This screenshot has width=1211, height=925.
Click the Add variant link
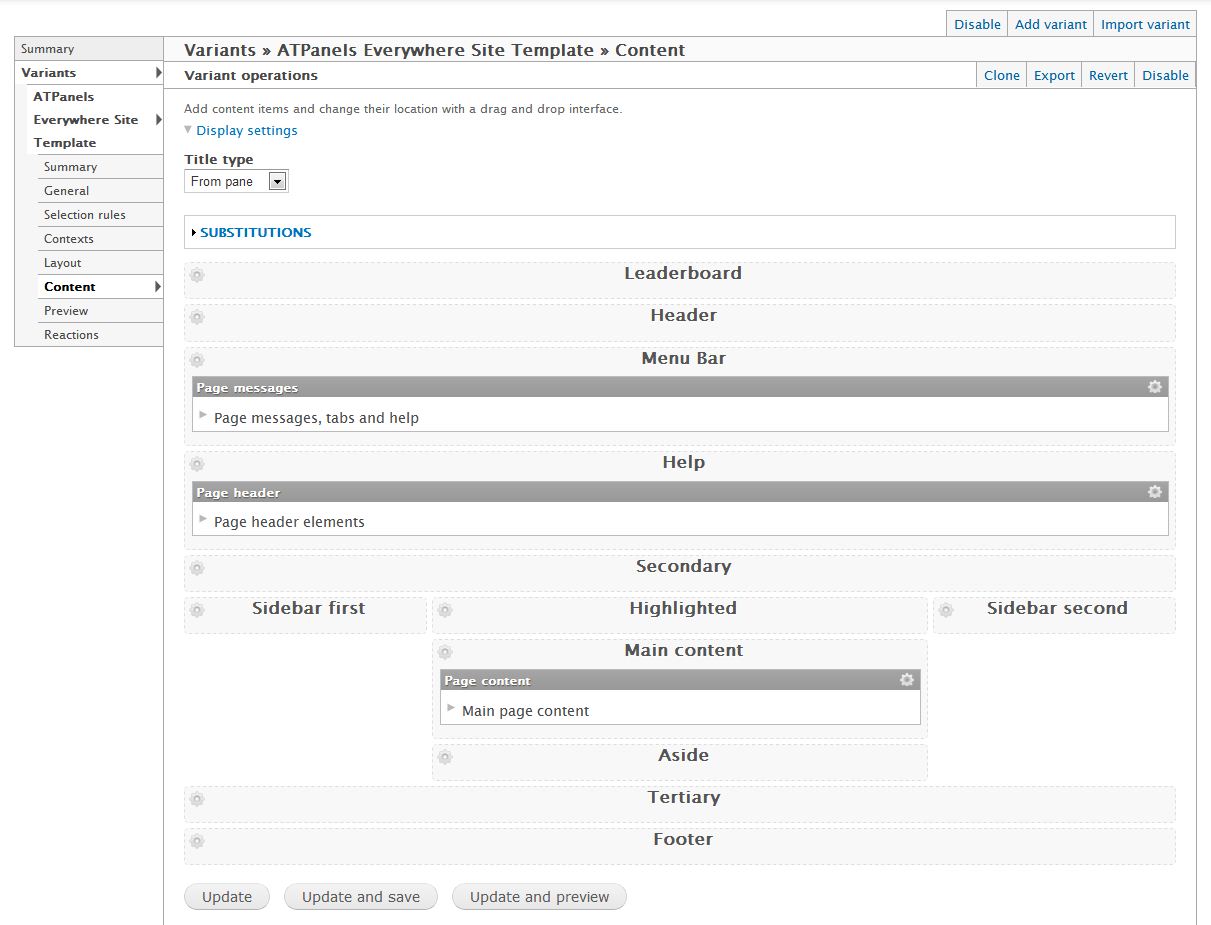[x=1051, y=24]
